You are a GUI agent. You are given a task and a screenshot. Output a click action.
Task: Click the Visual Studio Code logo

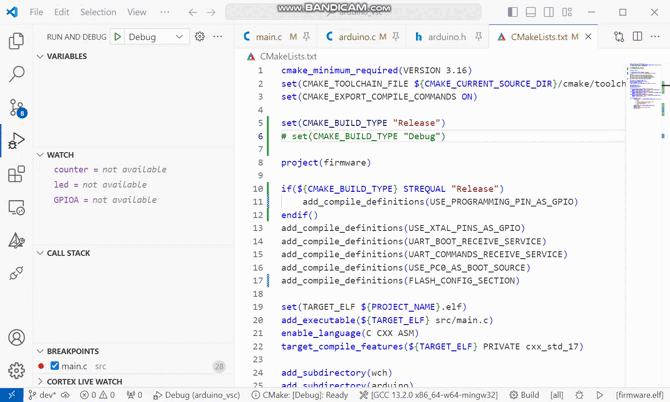click(x=12, y=12)
